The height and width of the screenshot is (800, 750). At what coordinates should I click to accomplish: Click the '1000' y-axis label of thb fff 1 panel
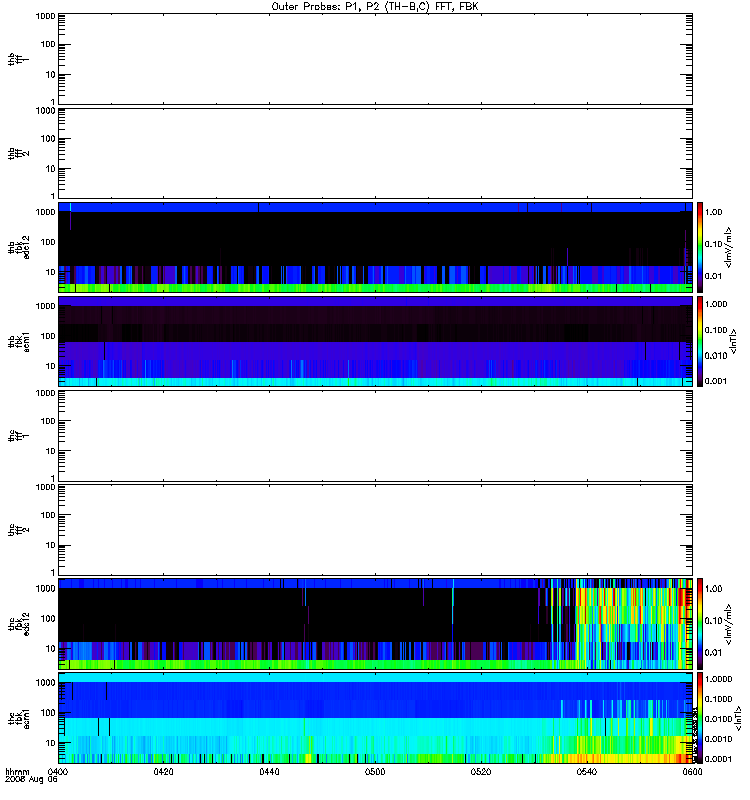tap(45, 16)
